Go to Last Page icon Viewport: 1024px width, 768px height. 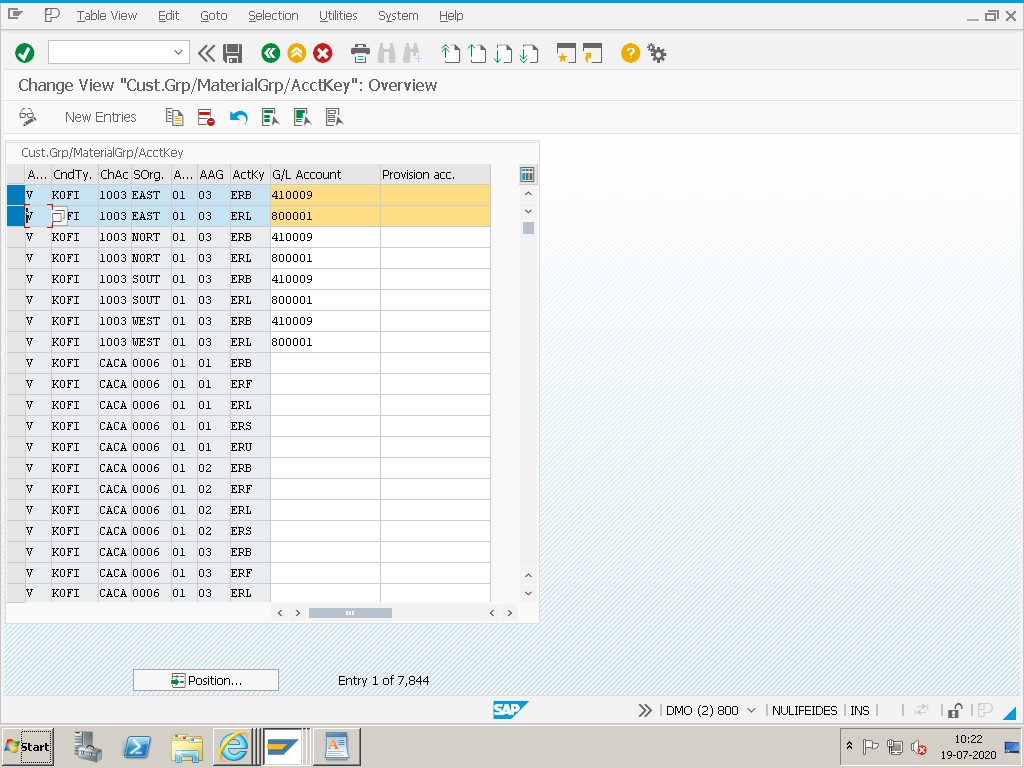(529, 54)
